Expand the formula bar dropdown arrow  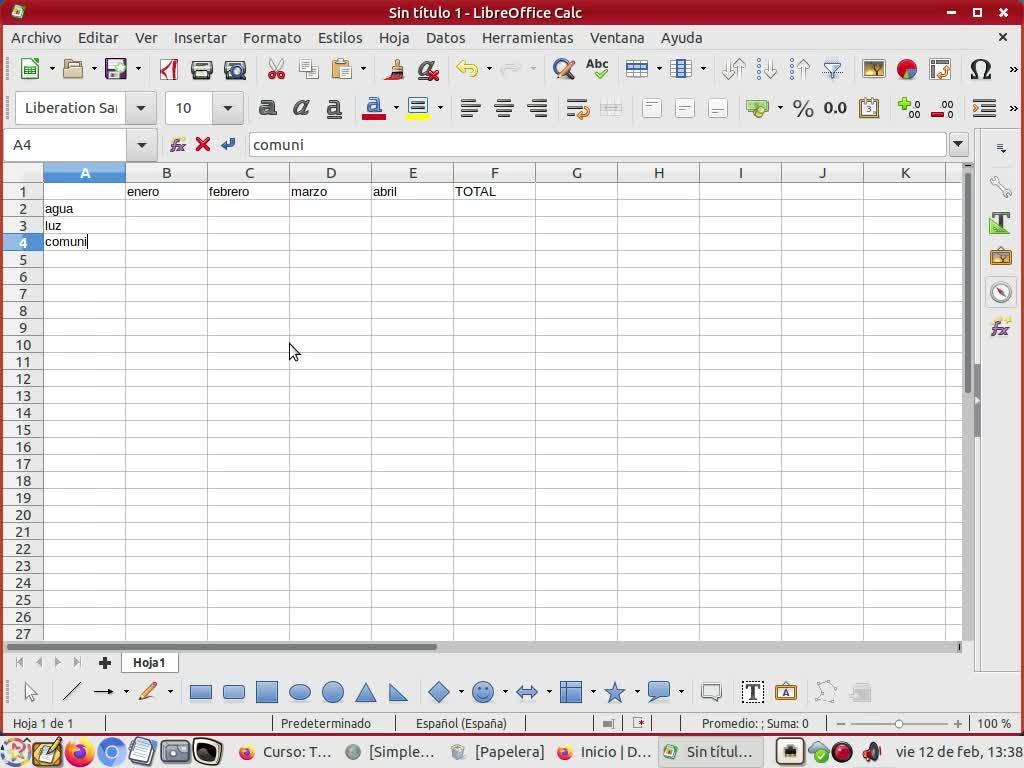click(x=958, y=144)
